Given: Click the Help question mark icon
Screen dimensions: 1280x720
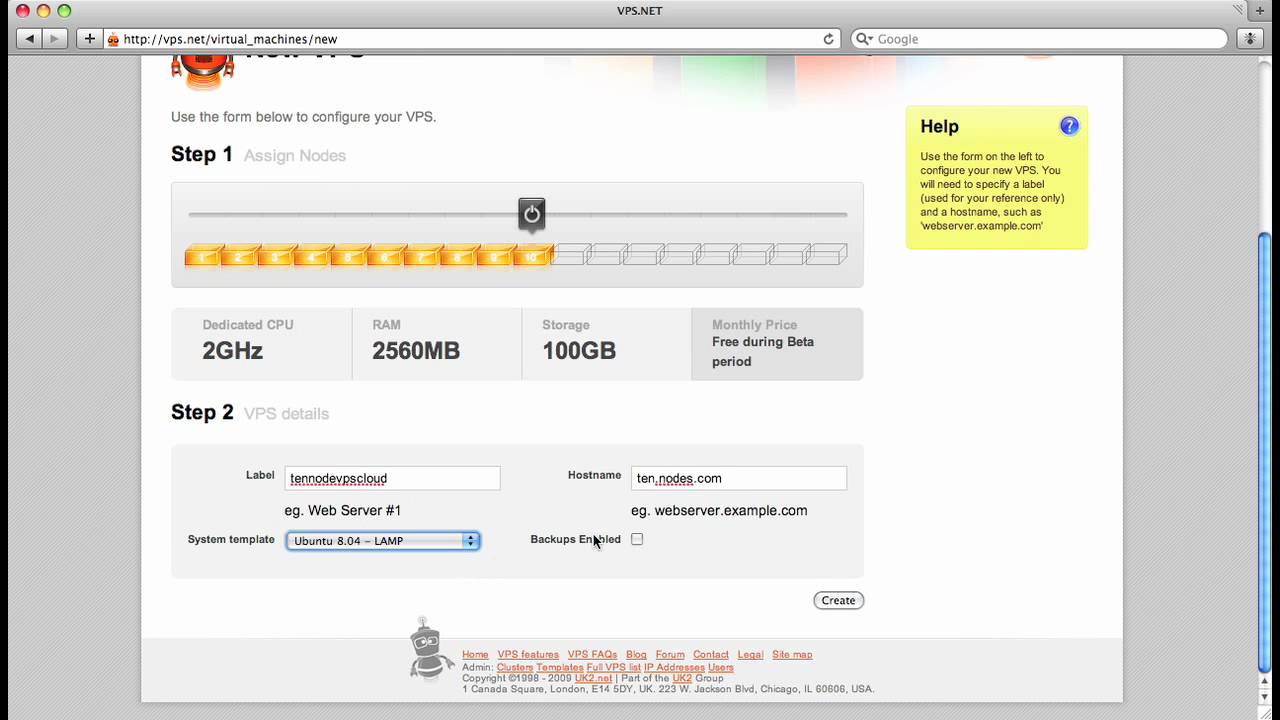Looking at the screenshot, I should tap(1069, 126).
